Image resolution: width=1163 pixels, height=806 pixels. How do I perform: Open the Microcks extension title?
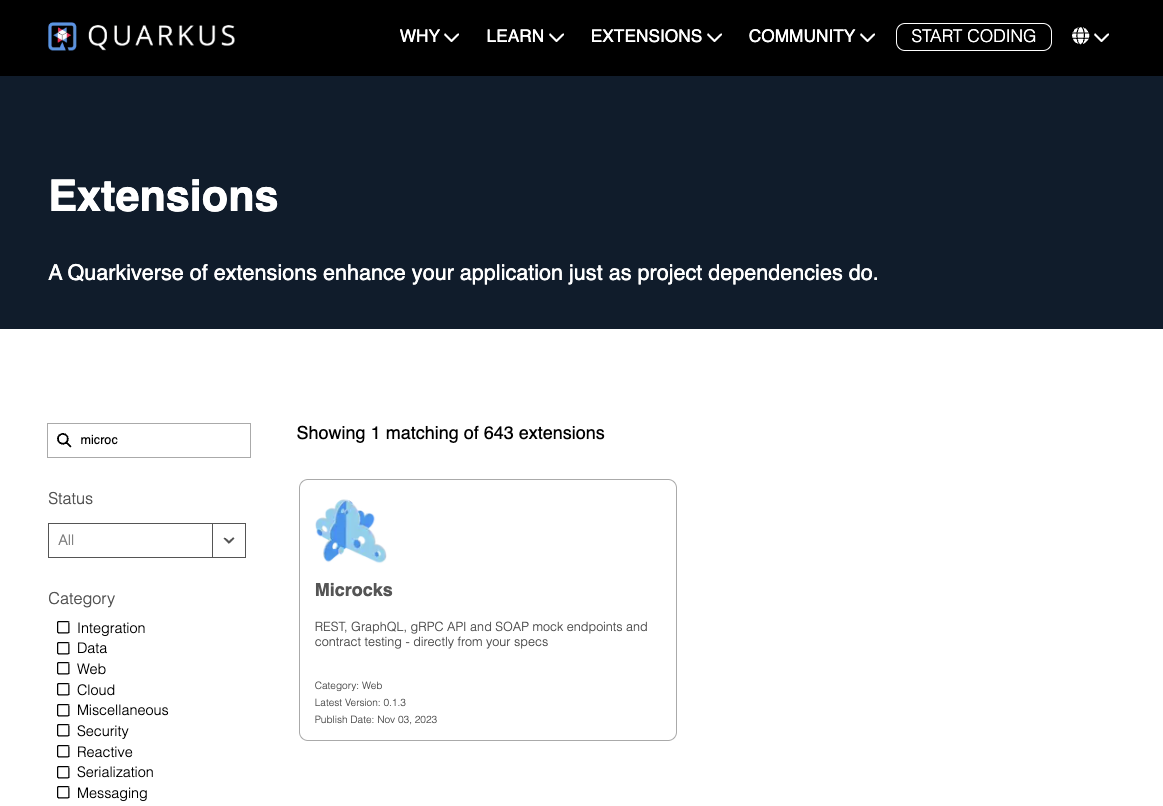(353, 590)
